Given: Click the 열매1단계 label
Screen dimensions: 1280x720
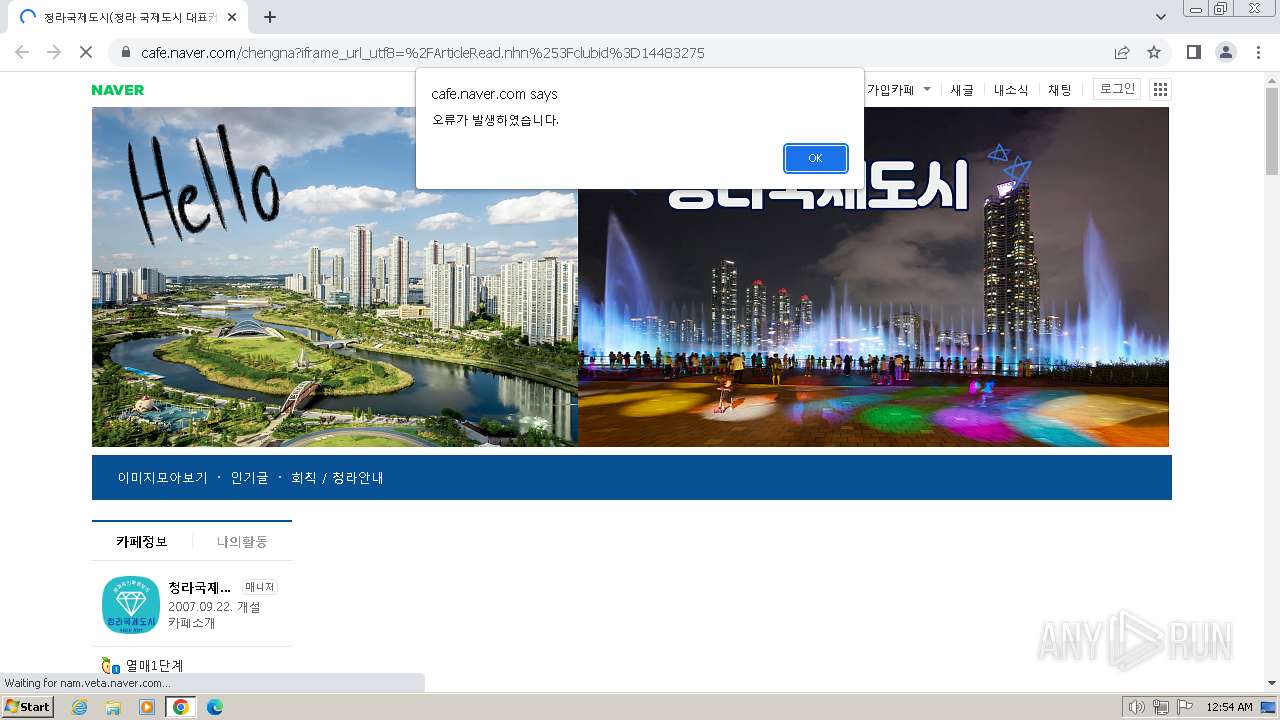Looking at the screenshot, I should (x=155, y=666).
